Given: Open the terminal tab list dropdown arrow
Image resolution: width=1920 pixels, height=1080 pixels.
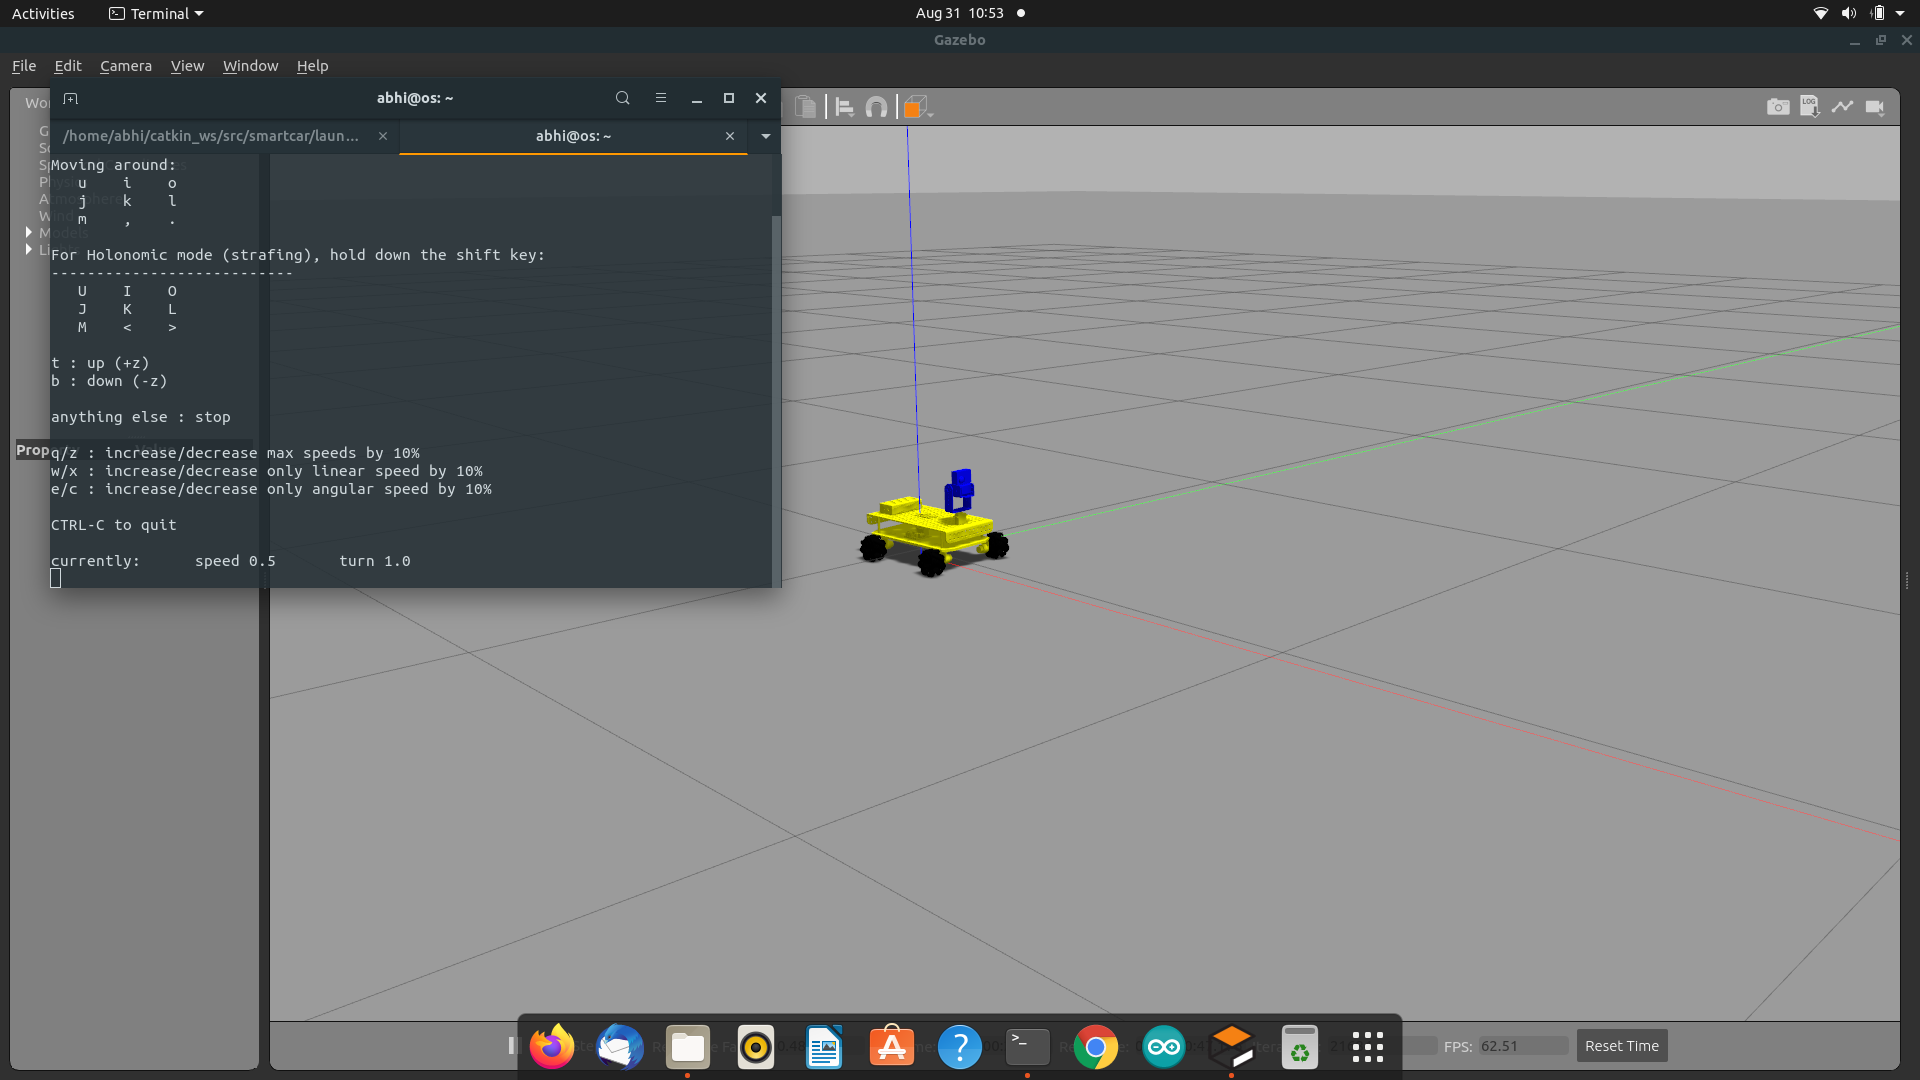Looking at the screenshot, I should pyautogui.click(x=765, y=136).
